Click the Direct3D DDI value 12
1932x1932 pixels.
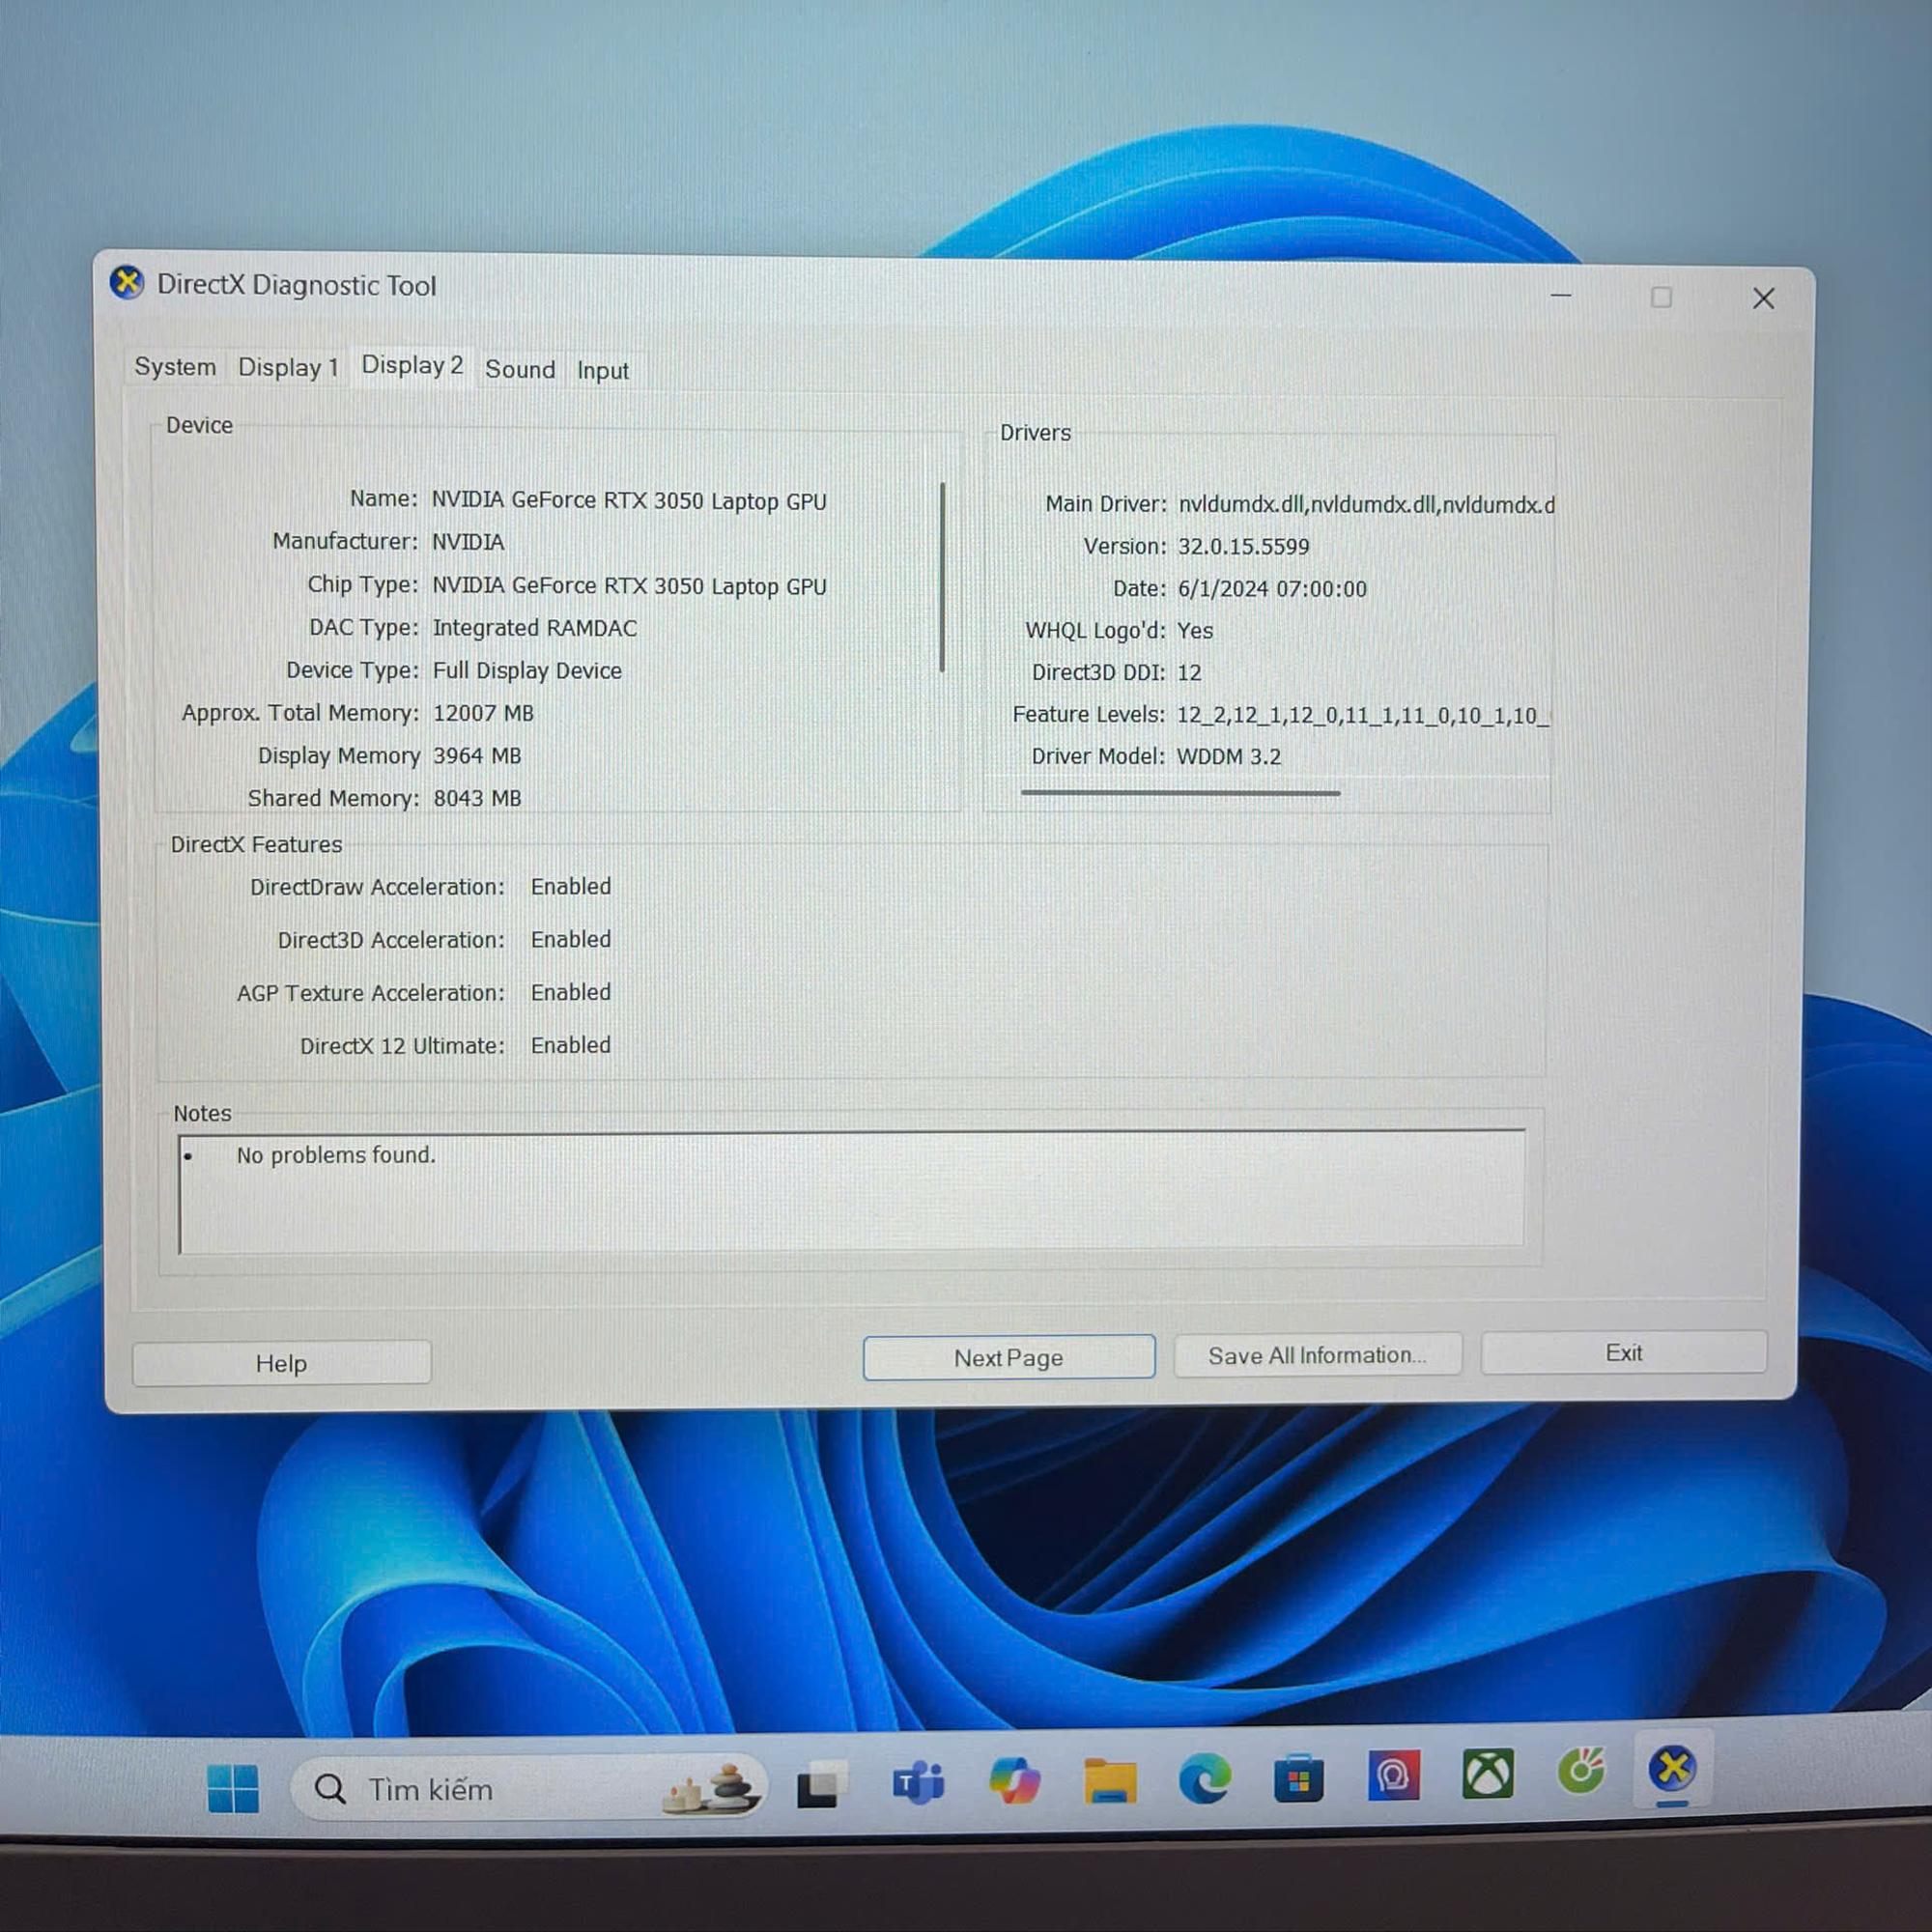pyautogui.click(x=1188, y=672)
